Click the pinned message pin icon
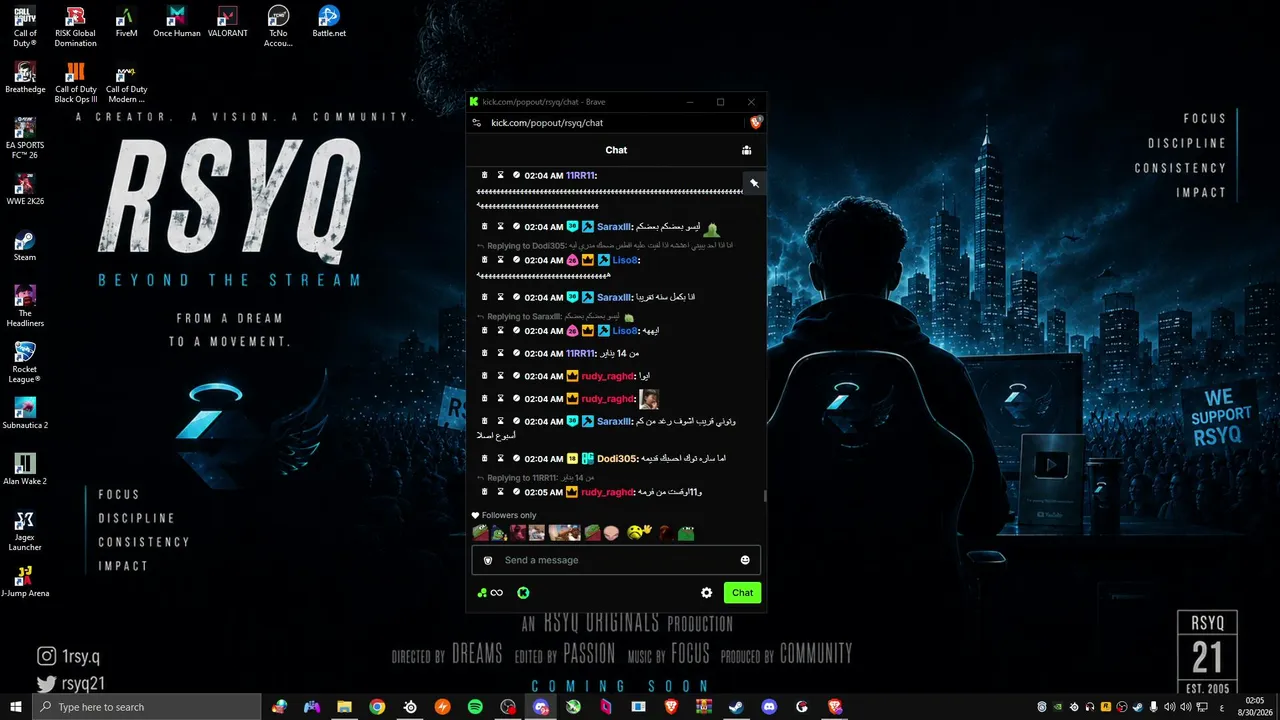The height and width of the screenshot is (720, 1280). (x=755, y=183)
